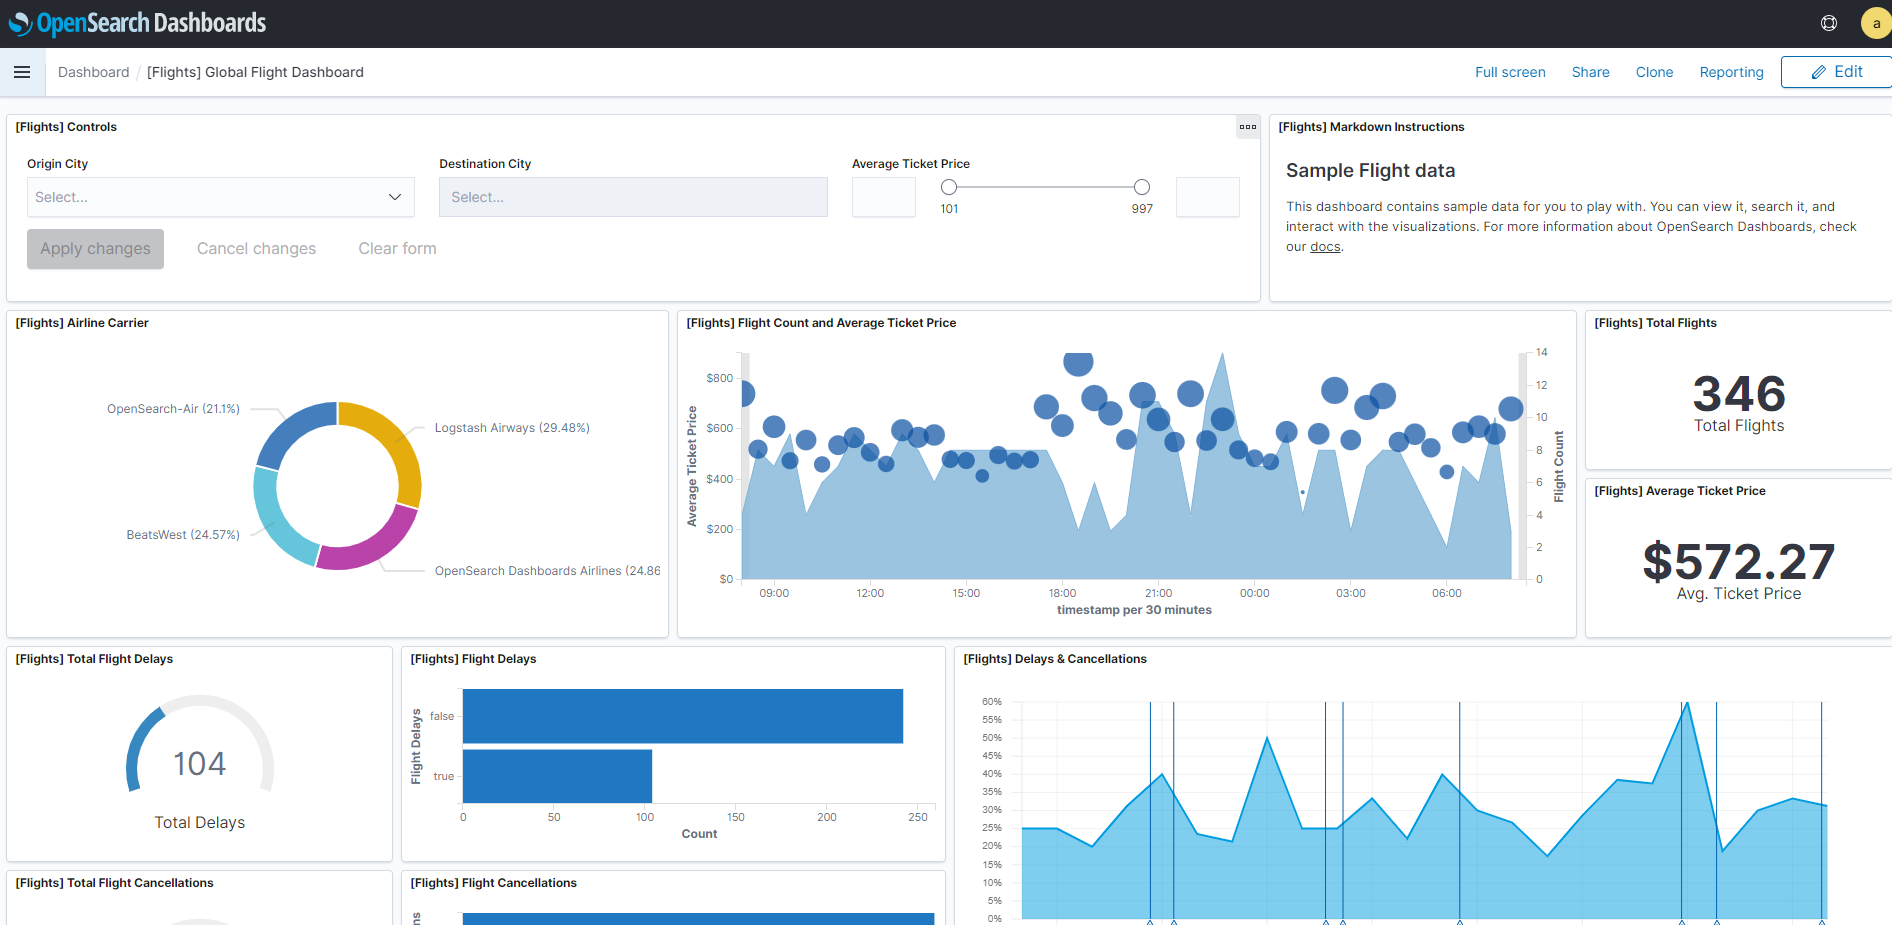Screen dimensions: 1892x925
Task: Click BeatsWest pie label
Action: tap(183, 535)
